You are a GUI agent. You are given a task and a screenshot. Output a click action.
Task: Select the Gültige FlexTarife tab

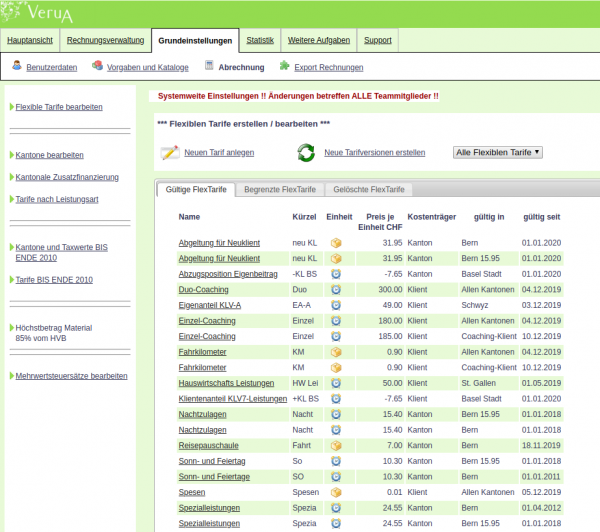196,189
